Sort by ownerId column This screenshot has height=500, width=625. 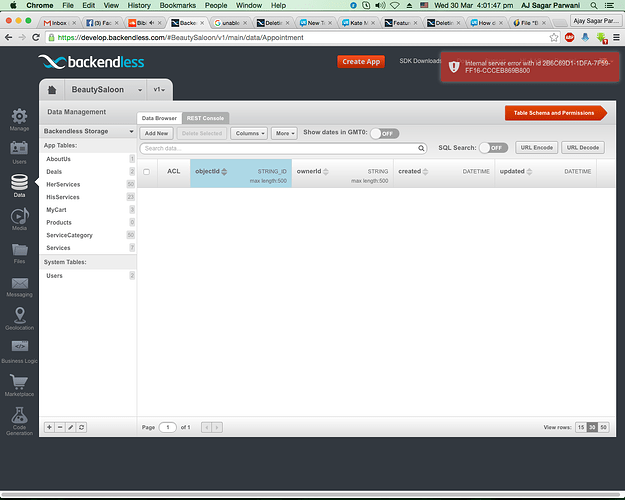coord(326,171)
